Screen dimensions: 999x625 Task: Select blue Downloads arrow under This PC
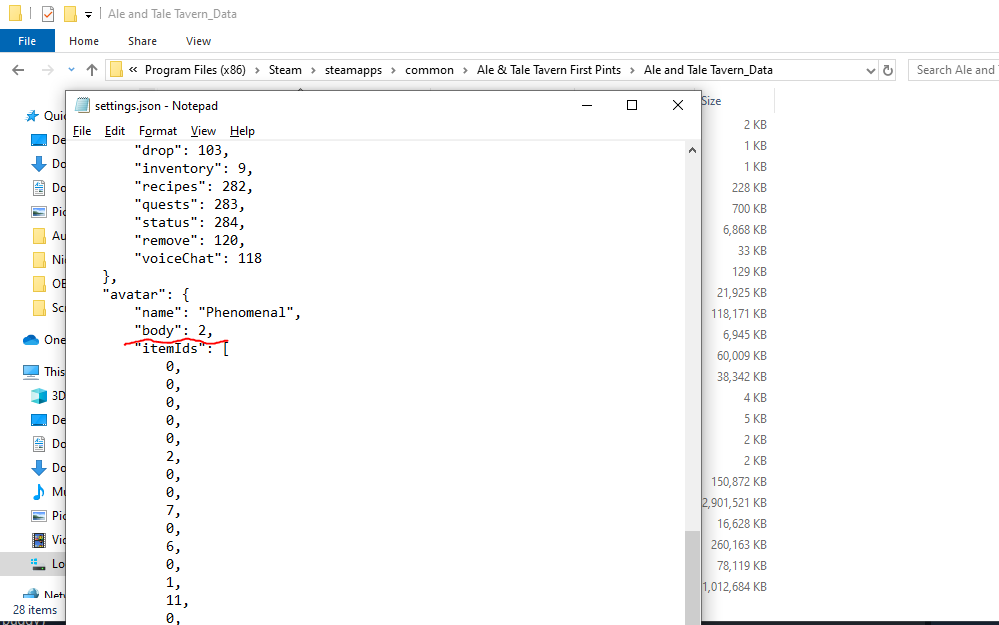(x=39, y=468)
